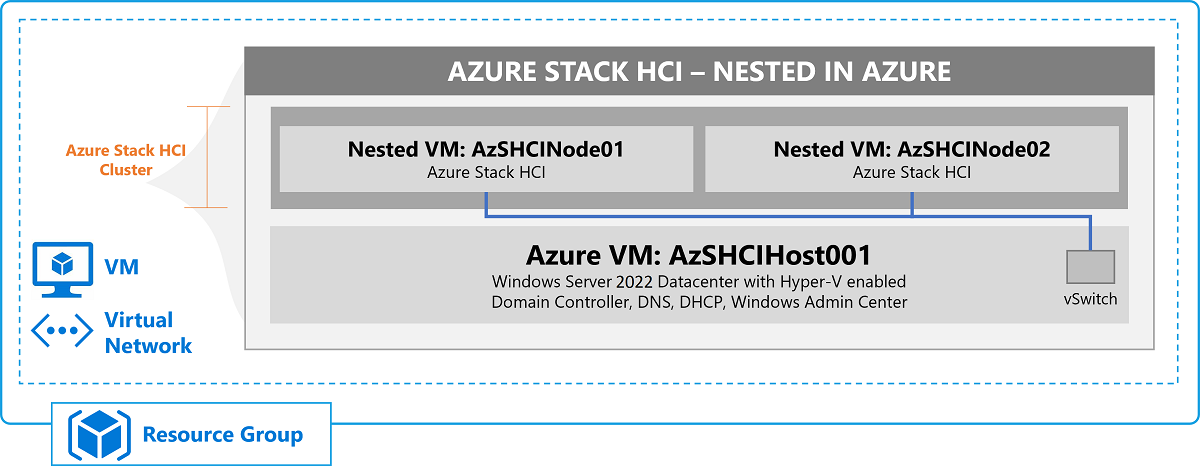Click the Azure VM AzSHCIHost001 title
This screenshot has height=466, width=1200.
(x=699, y=253)
